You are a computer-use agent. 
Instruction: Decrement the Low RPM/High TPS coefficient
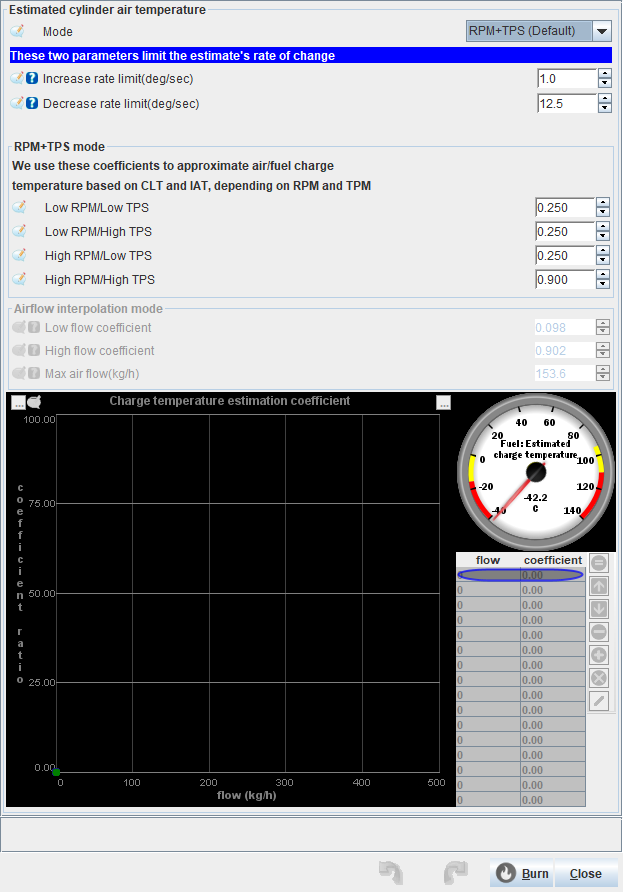pos(603,236)
